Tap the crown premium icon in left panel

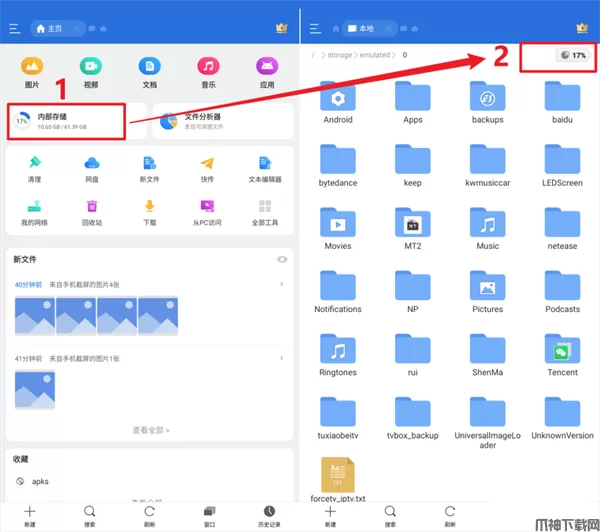pyautogui.click(x=282, y=28)
